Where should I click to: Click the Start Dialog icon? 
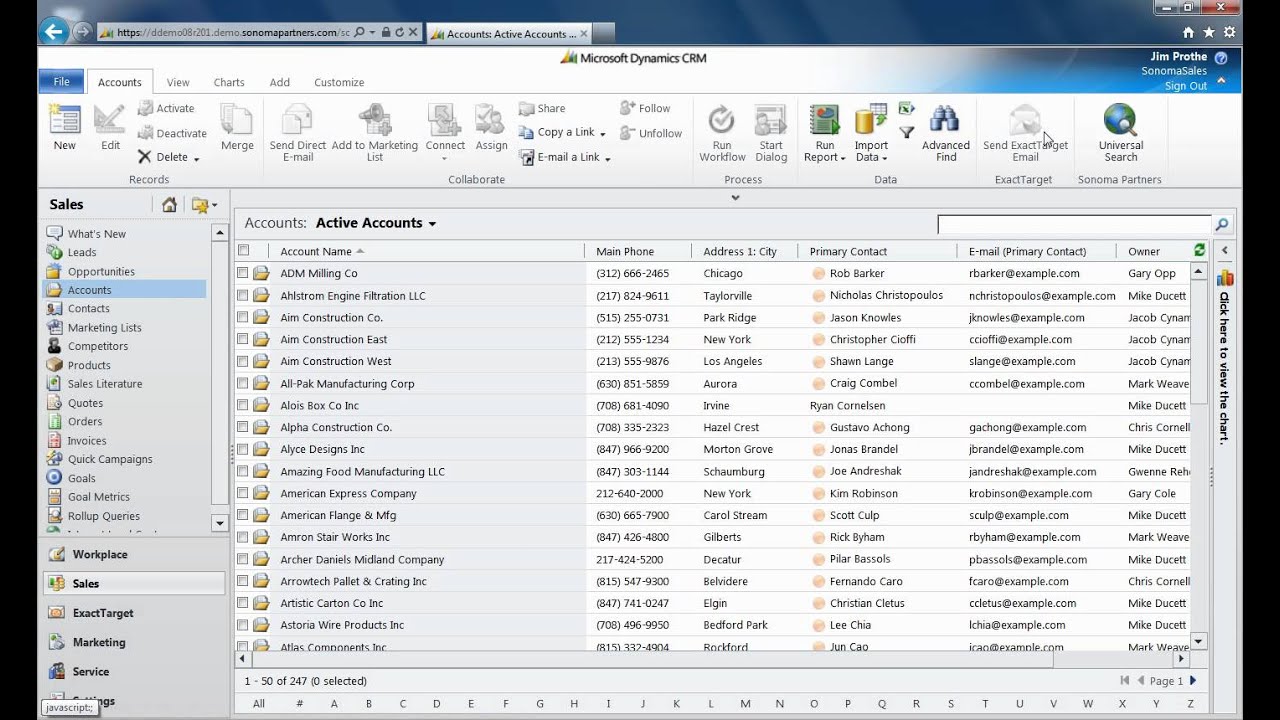(770, 120)
